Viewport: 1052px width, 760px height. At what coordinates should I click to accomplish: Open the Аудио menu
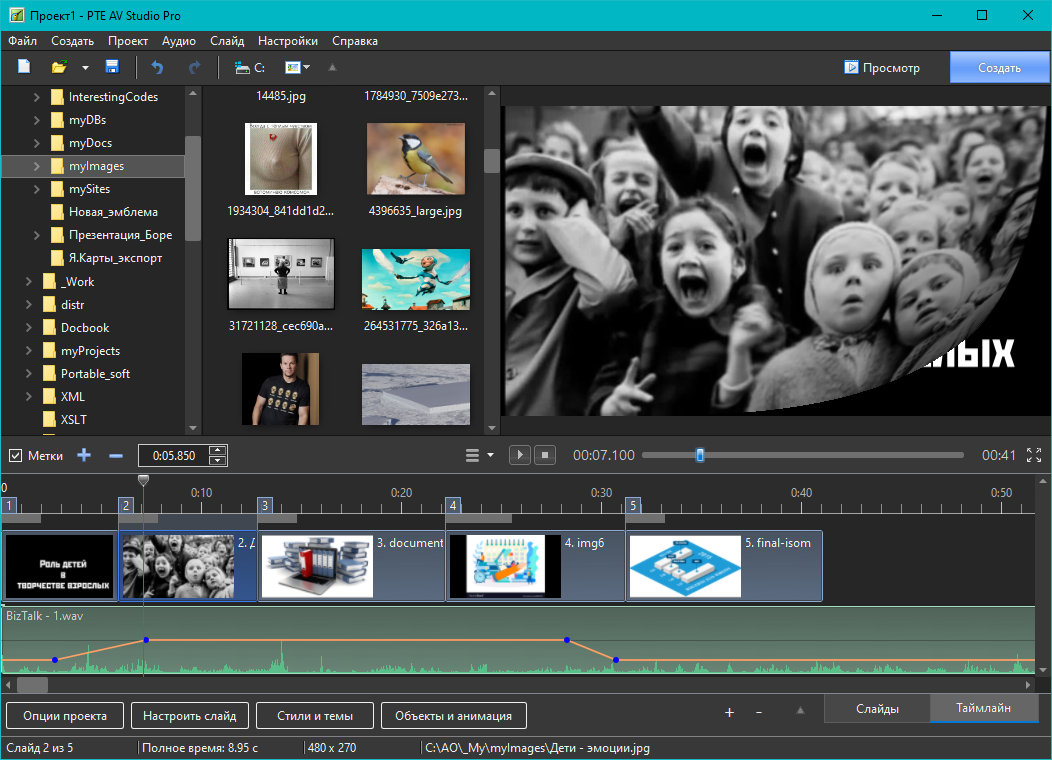(x=178, y=41)
